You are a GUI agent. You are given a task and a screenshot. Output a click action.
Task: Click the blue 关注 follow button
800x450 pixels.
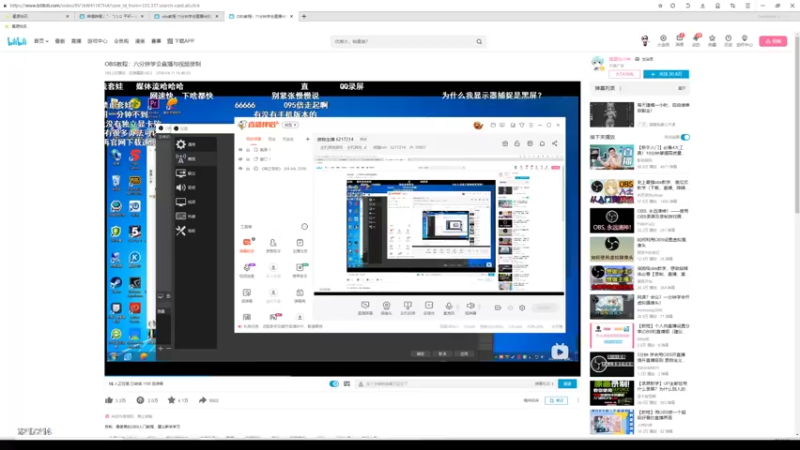[666, 74]
